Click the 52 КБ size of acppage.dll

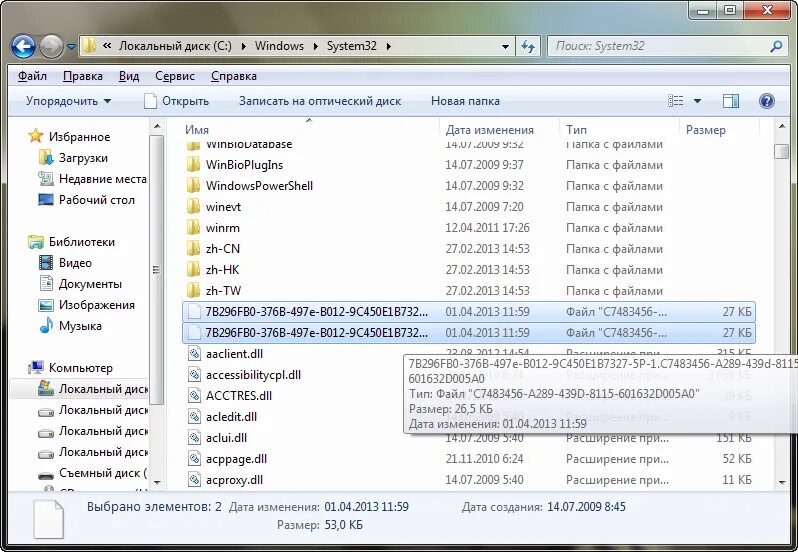click(x=736, y=459)
